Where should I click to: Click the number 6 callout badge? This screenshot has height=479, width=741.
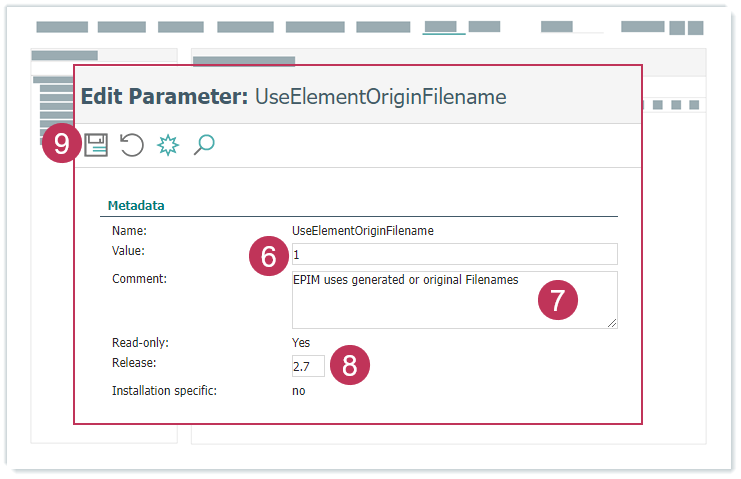point(268,257)
